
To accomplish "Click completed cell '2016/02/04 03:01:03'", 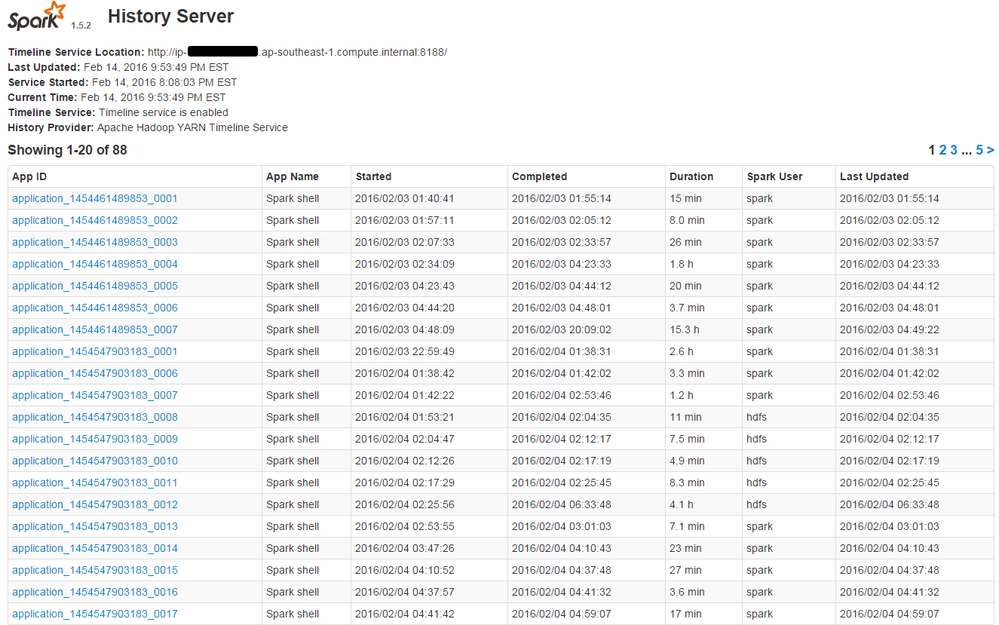I will click(561, 526).
